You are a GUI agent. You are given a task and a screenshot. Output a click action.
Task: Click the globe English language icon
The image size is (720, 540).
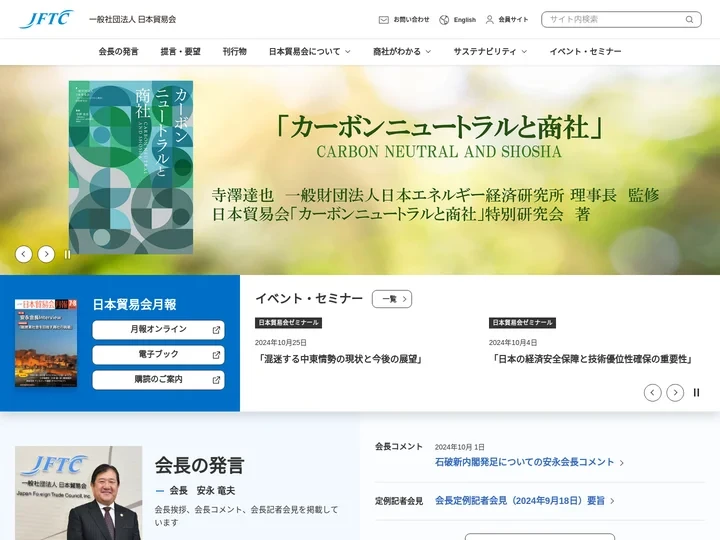pos(444,20)
